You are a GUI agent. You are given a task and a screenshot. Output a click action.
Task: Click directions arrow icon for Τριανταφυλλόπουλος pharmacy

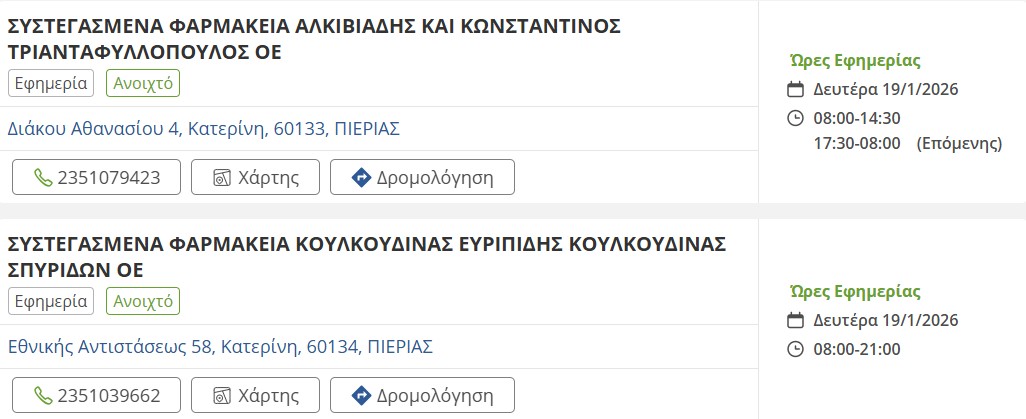pos(362,178)
